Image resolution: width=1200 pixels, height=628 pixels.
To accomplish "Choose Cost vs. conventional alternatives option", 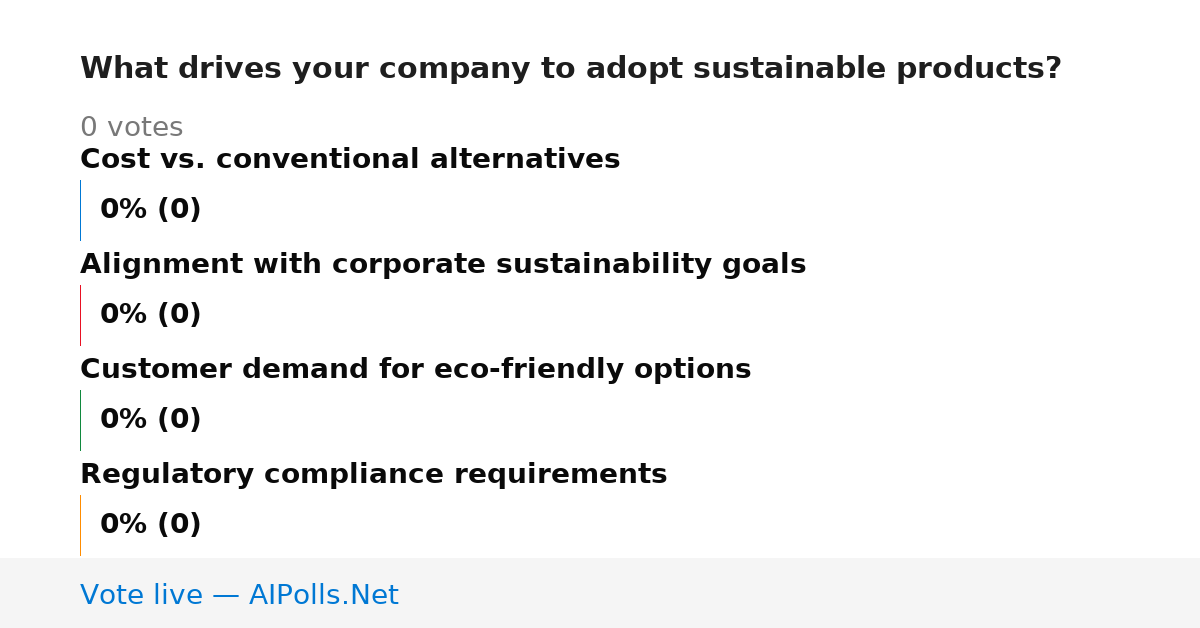I will point(350,160).
